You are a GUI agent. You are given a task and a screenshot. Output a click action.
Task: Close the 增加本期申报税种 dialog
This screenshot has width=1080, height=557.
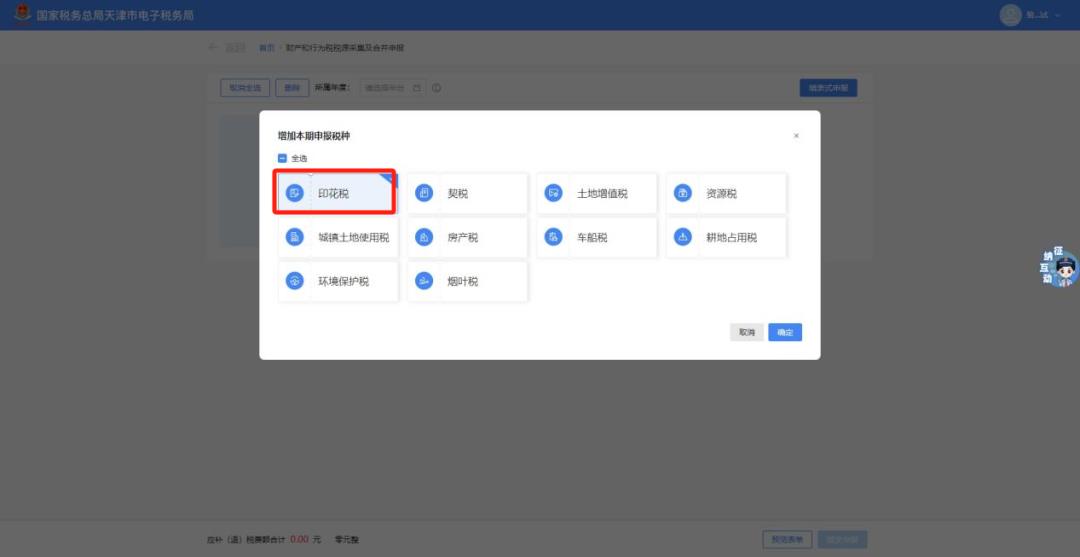(x=796, y=136)
